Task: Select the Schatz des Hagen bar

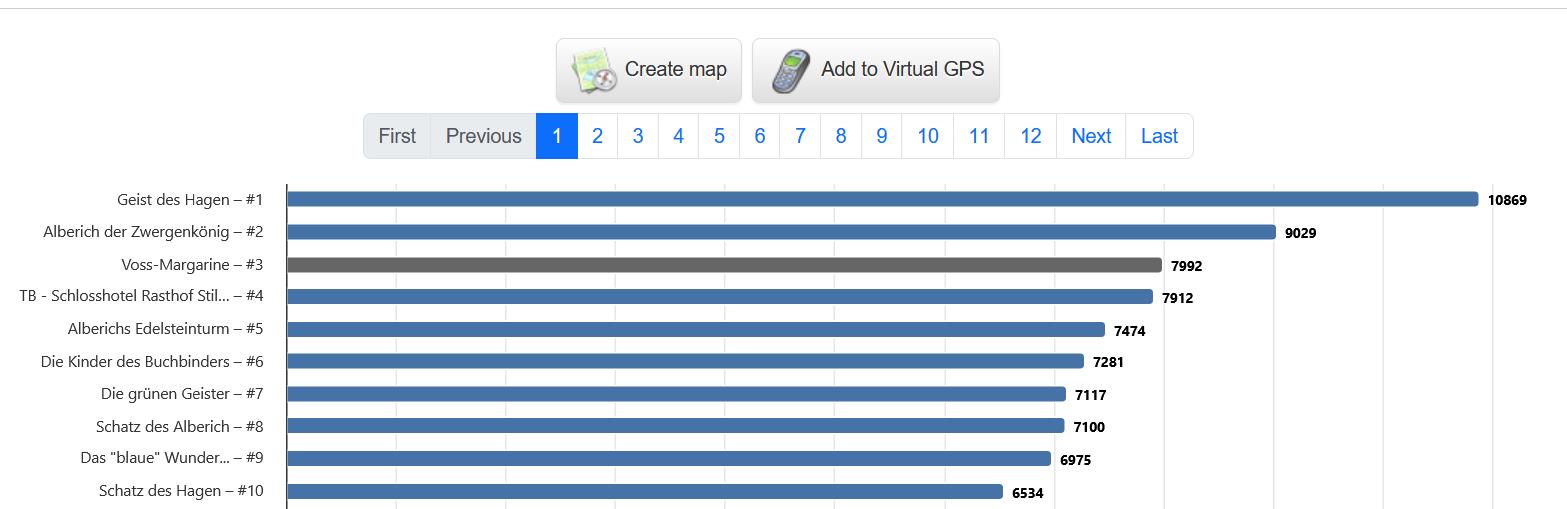Action: 645,492
